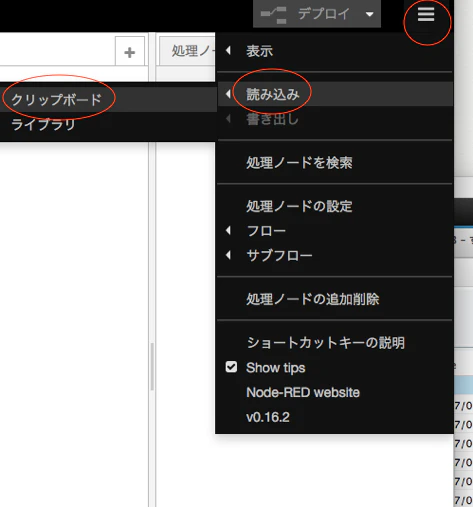Open the deploy options dropdown arrow

369,14
